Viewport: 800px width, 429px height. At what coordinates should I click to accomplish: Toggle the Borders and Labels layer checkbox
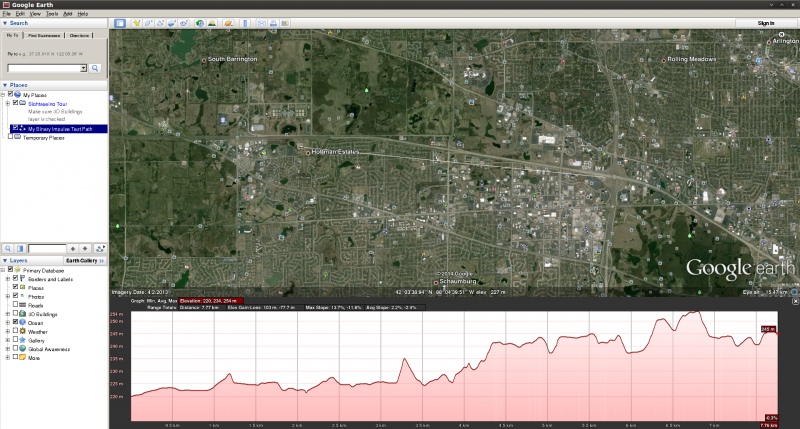[x=15, y=279]
